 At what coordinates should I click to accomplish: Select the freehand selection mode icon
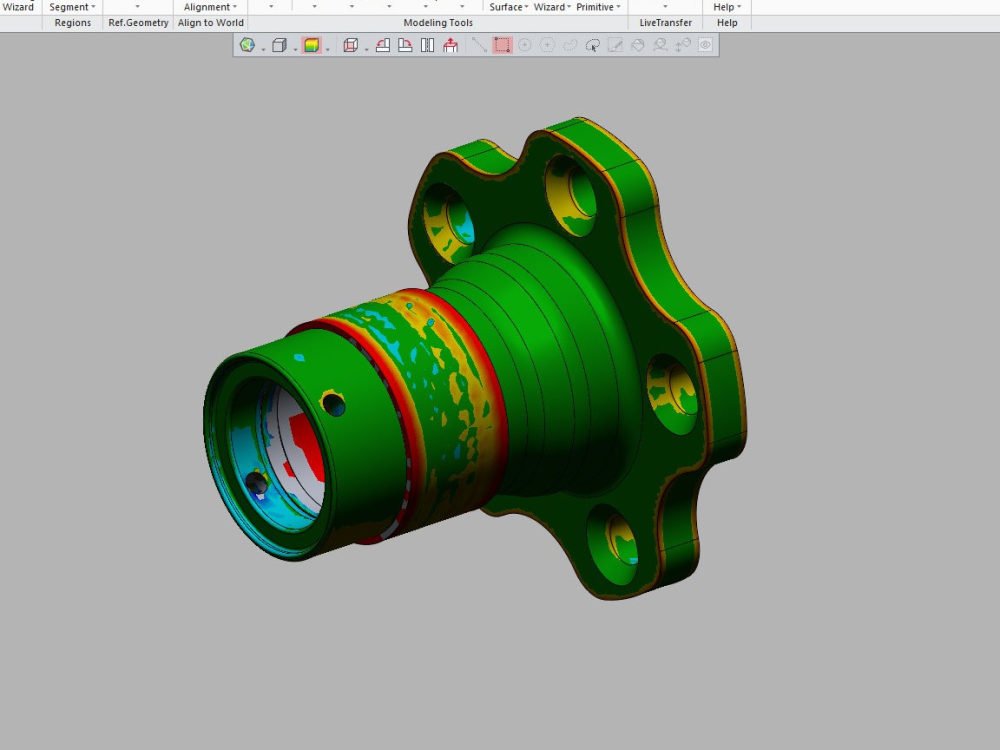(x=570, y=45)
